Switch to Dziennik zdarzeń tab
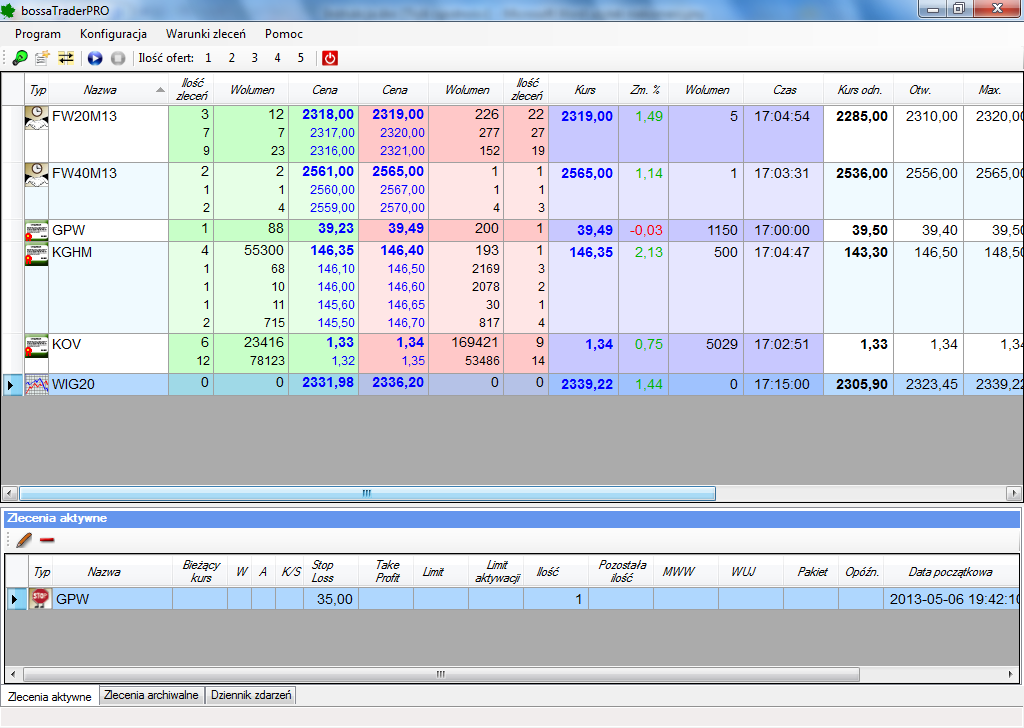This screenshot has width=1024, height=728. click(251, 695)
